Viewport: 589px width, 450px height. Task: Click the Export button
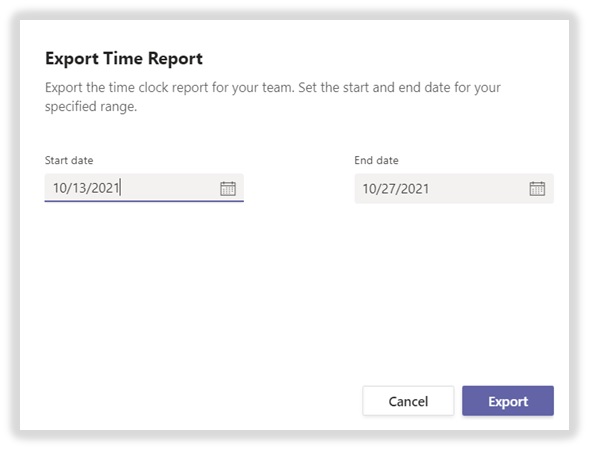[508, 401]
